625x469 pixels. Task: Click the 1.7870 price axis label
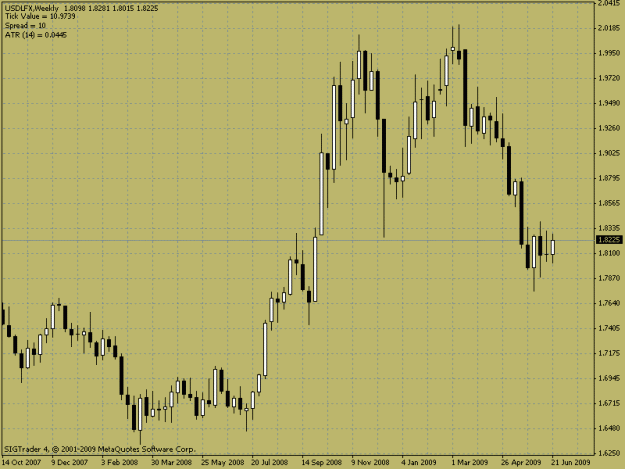pyautogui.click(x=609, y=278)
